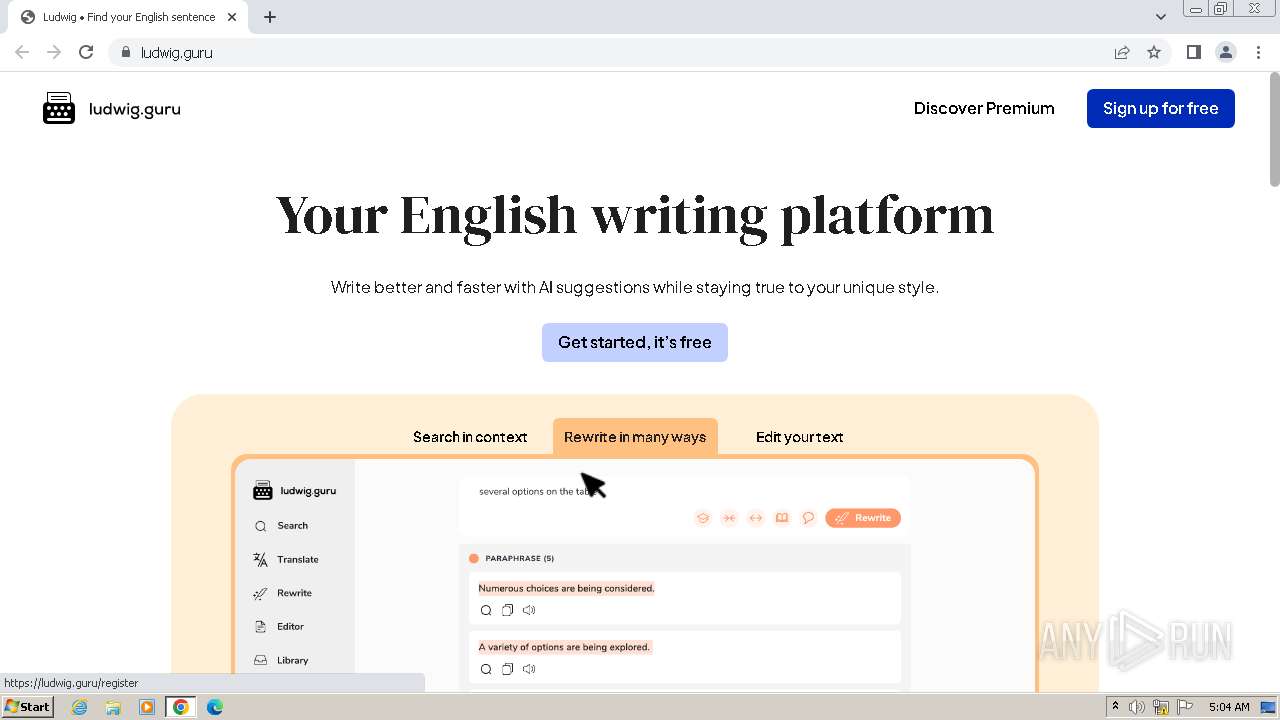The width and height of the screenshot is (1280, 720).
Task: Click the expand arrows icon in rewrite toolbar
Action: (756, 518)
